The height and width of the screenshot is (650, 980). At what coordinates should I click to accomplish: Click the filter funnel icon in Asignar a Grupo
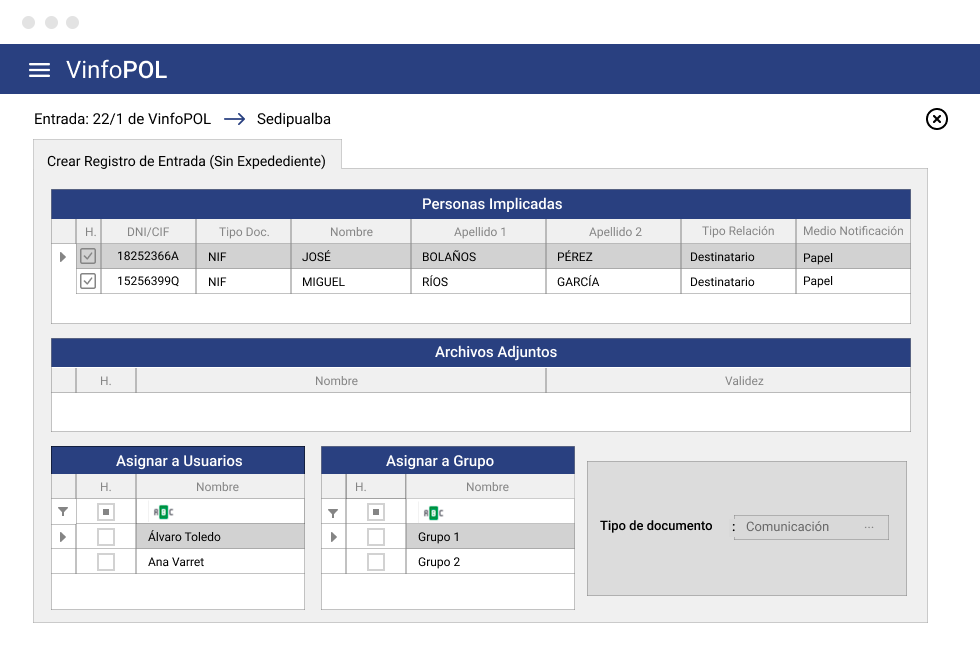click(x=333, y=513)
